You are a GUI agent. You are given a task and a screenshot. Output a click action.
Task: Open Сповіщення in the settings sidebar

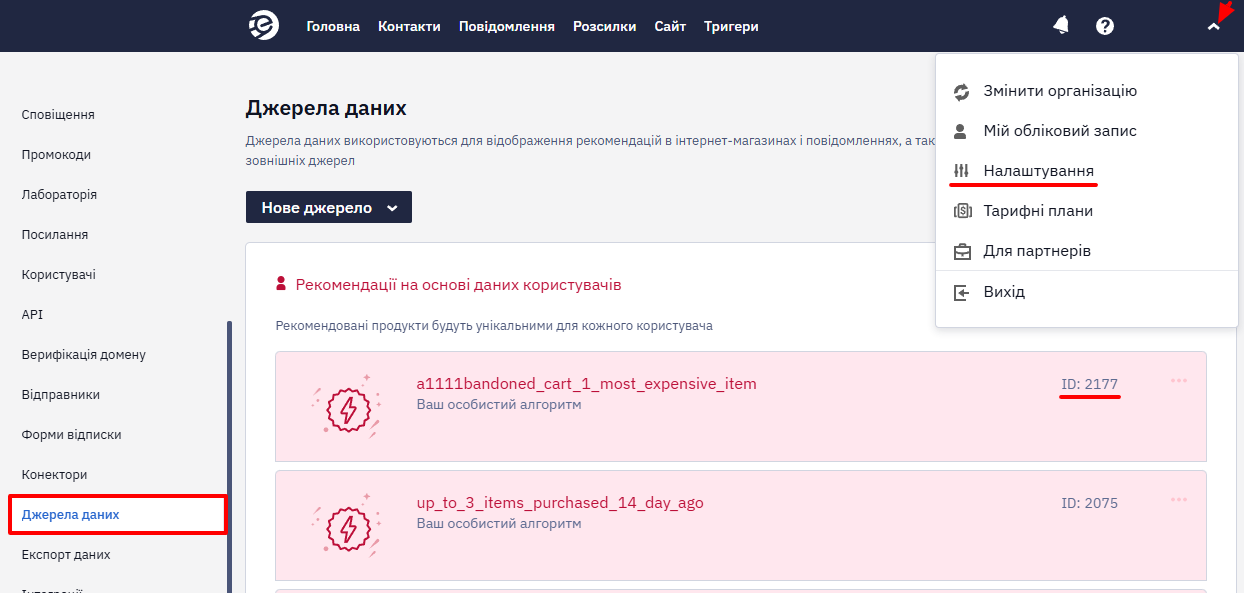pos(58,115)
